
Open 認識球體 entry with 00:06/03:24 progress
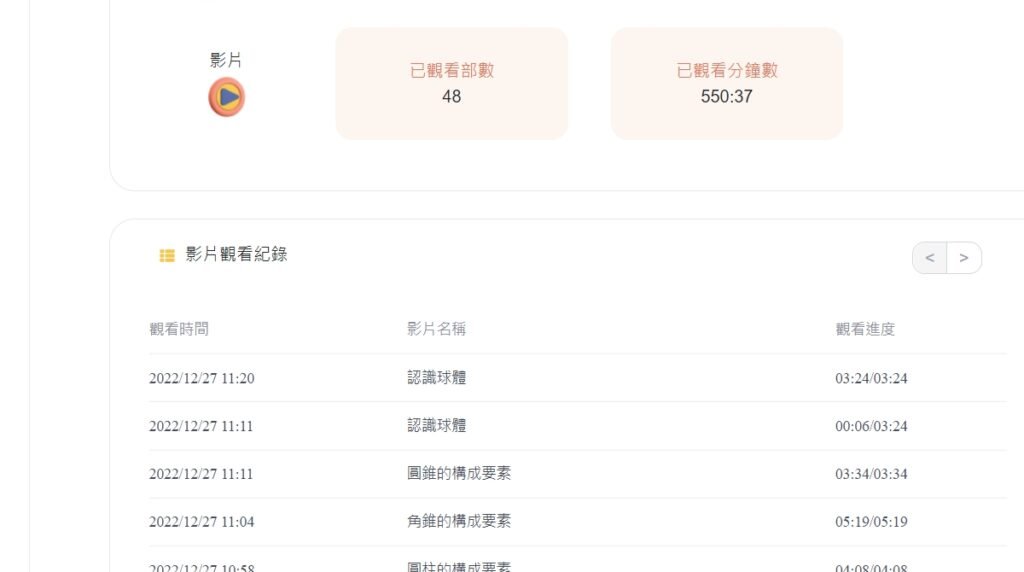[x=436, y=426]
